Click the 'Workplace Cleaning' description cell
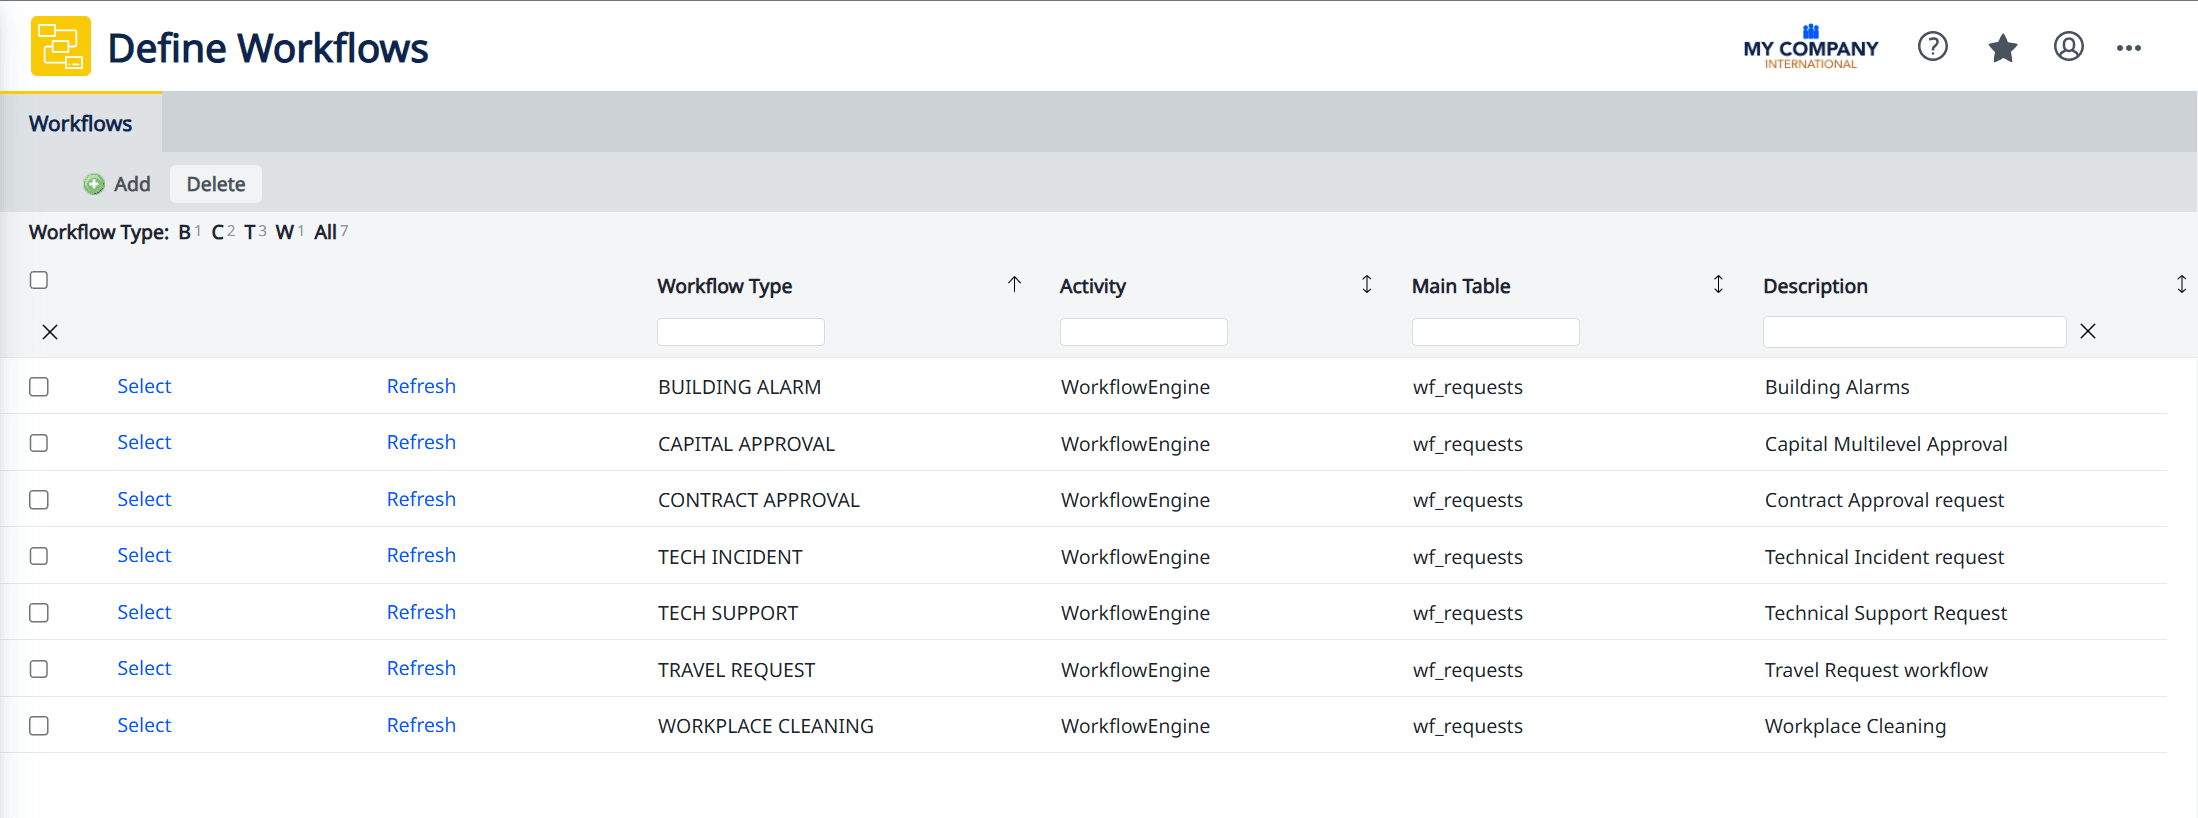Image resolution: width=2198 pixels, height=818 pixels. (x=1855, y=726)
